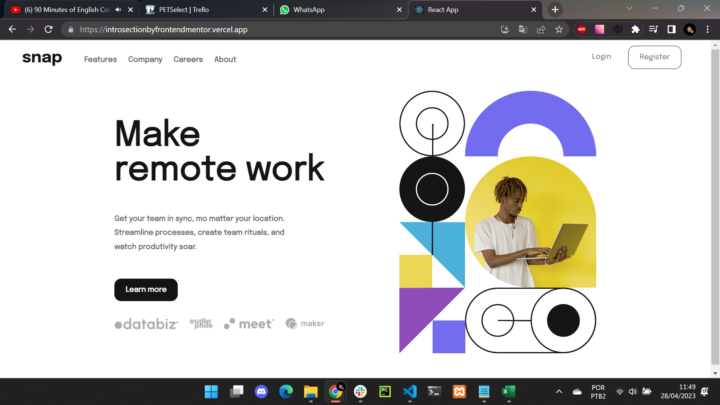Open Excel from the taskbar

click(x=508, y=392)
